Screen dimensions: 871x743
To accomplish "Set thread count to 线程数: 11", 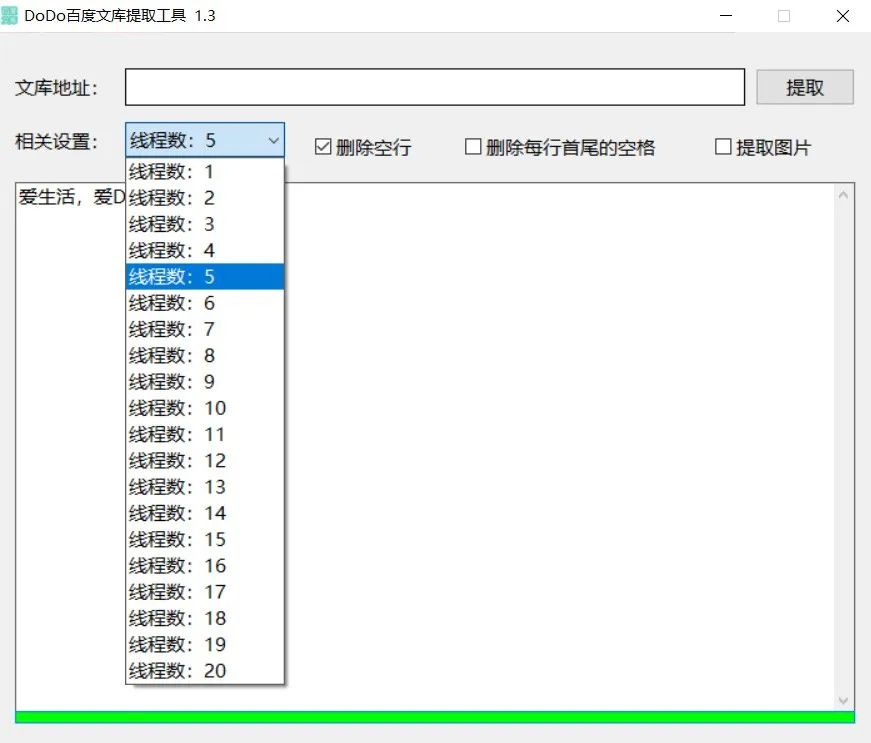I will point(204,434).
